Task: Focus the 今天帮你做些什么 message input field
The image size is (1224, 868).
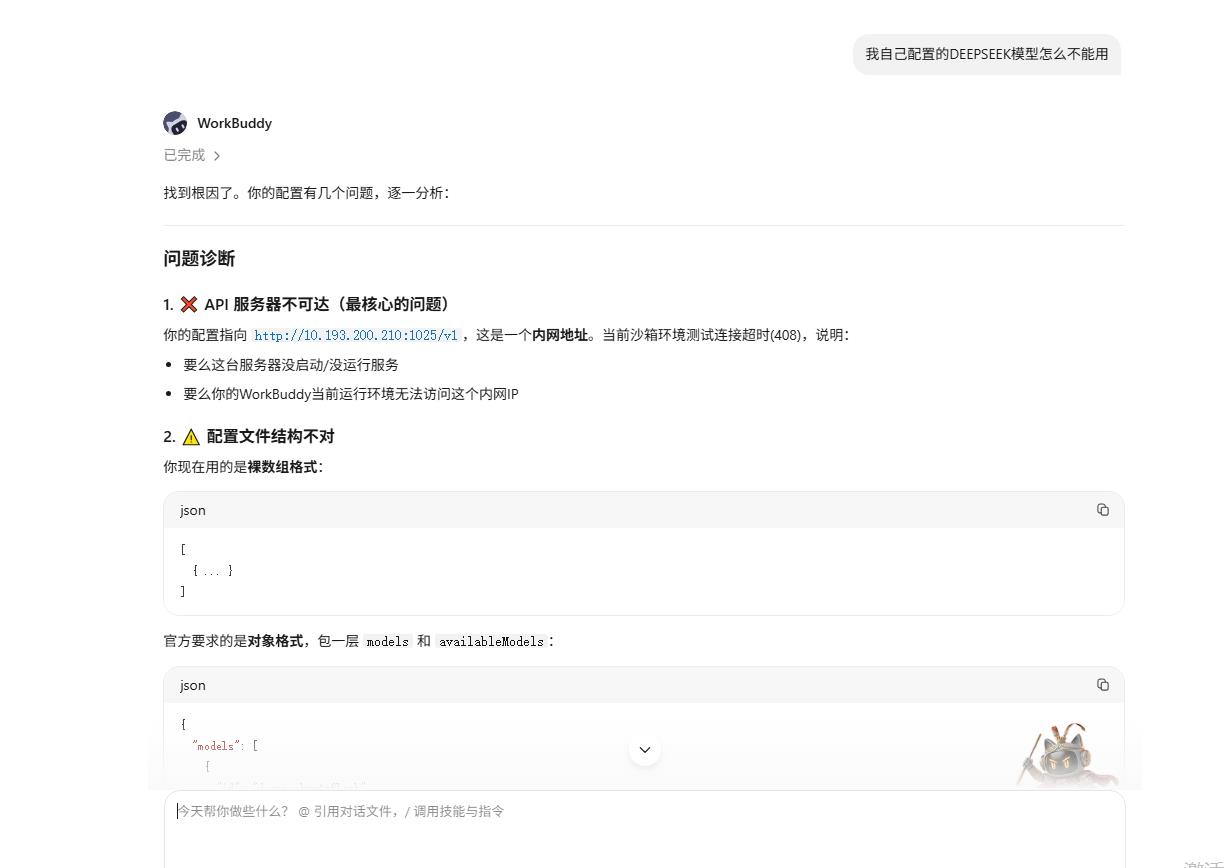Action: click(x=645, y=829)
